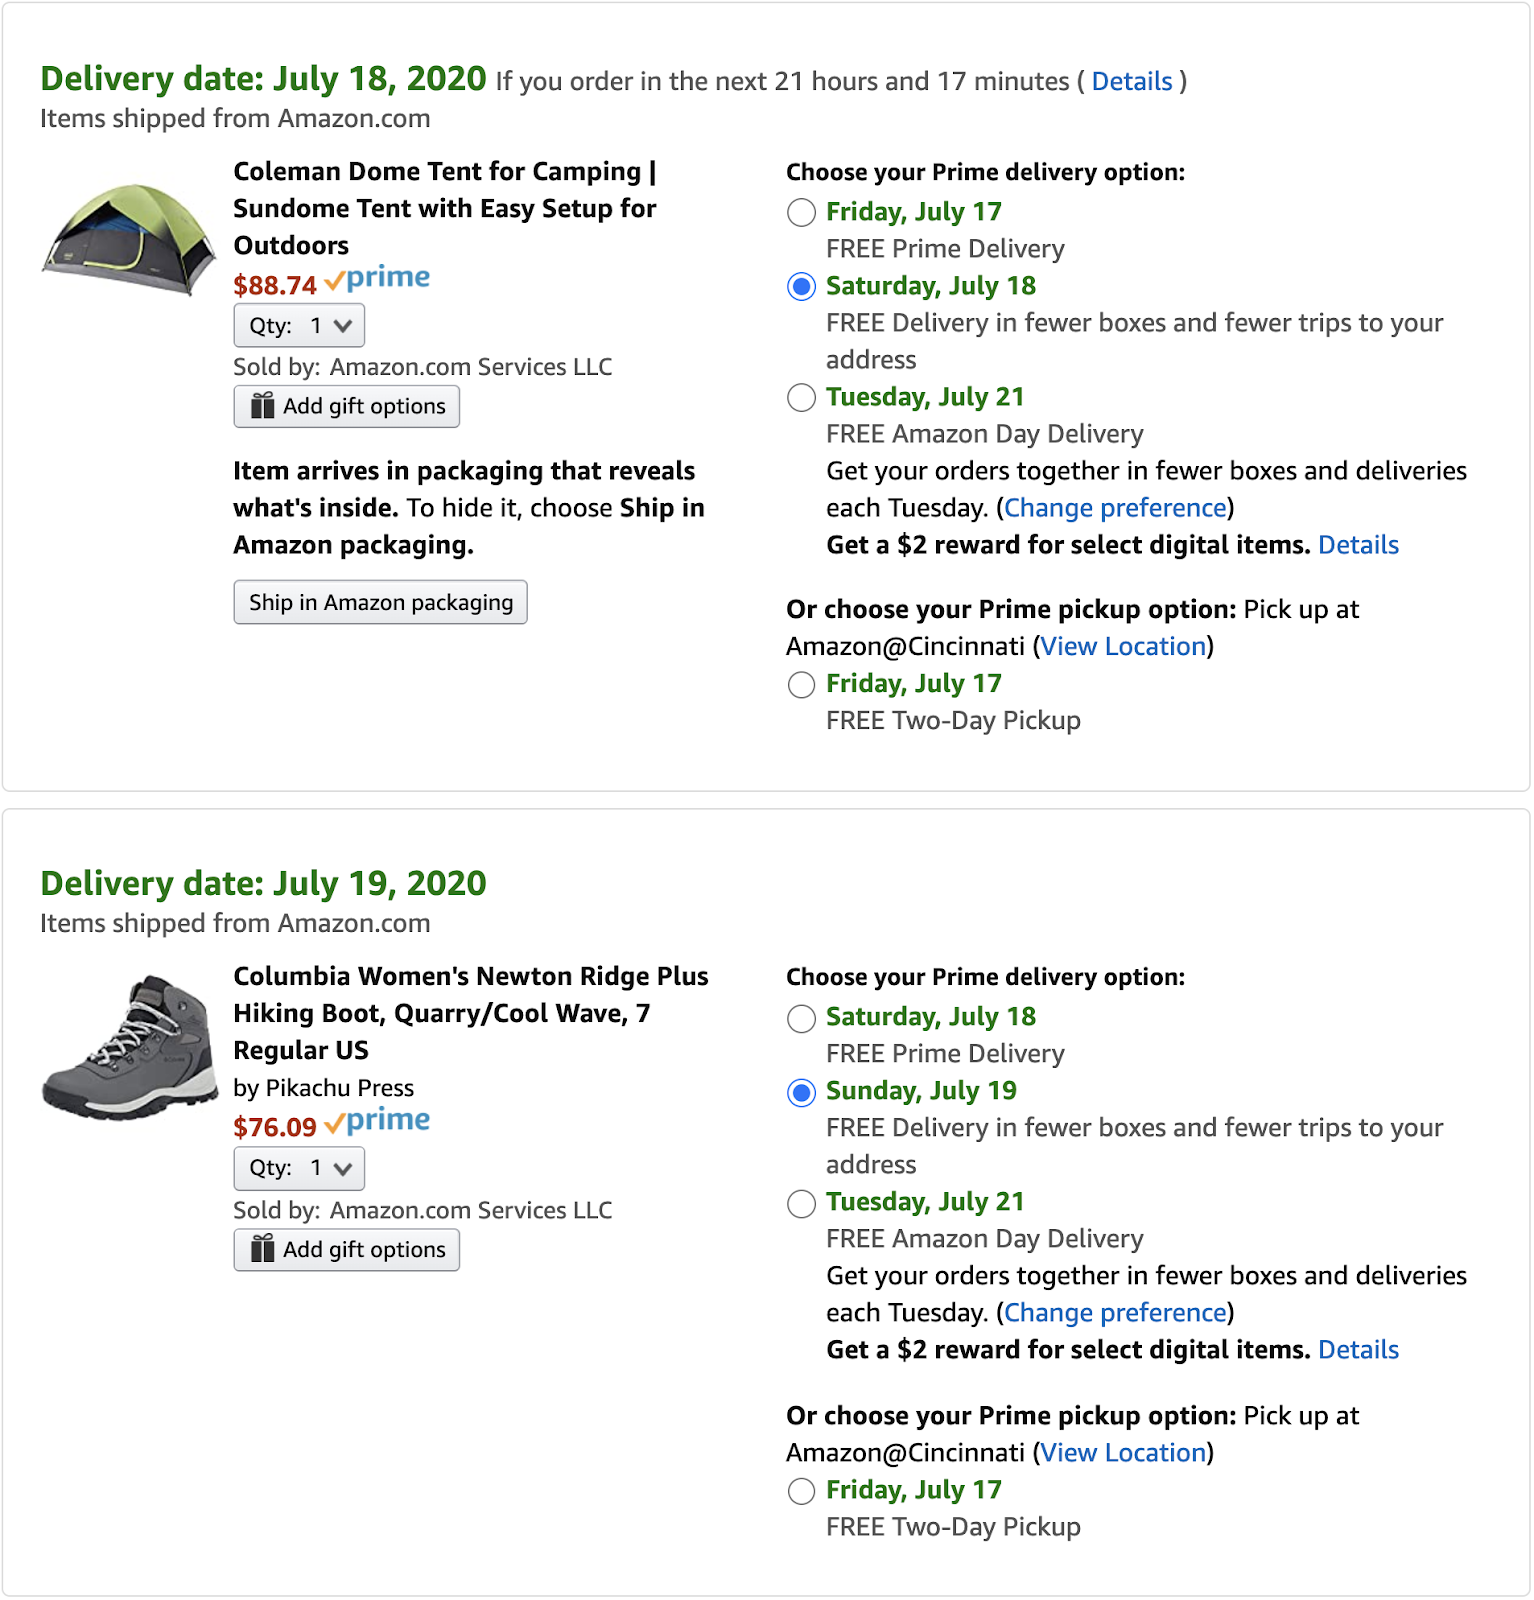This screenshot has height=1600, width=1534.
Task: Open Details for boot $2 digital reward
Action: coord(1358,1351)
